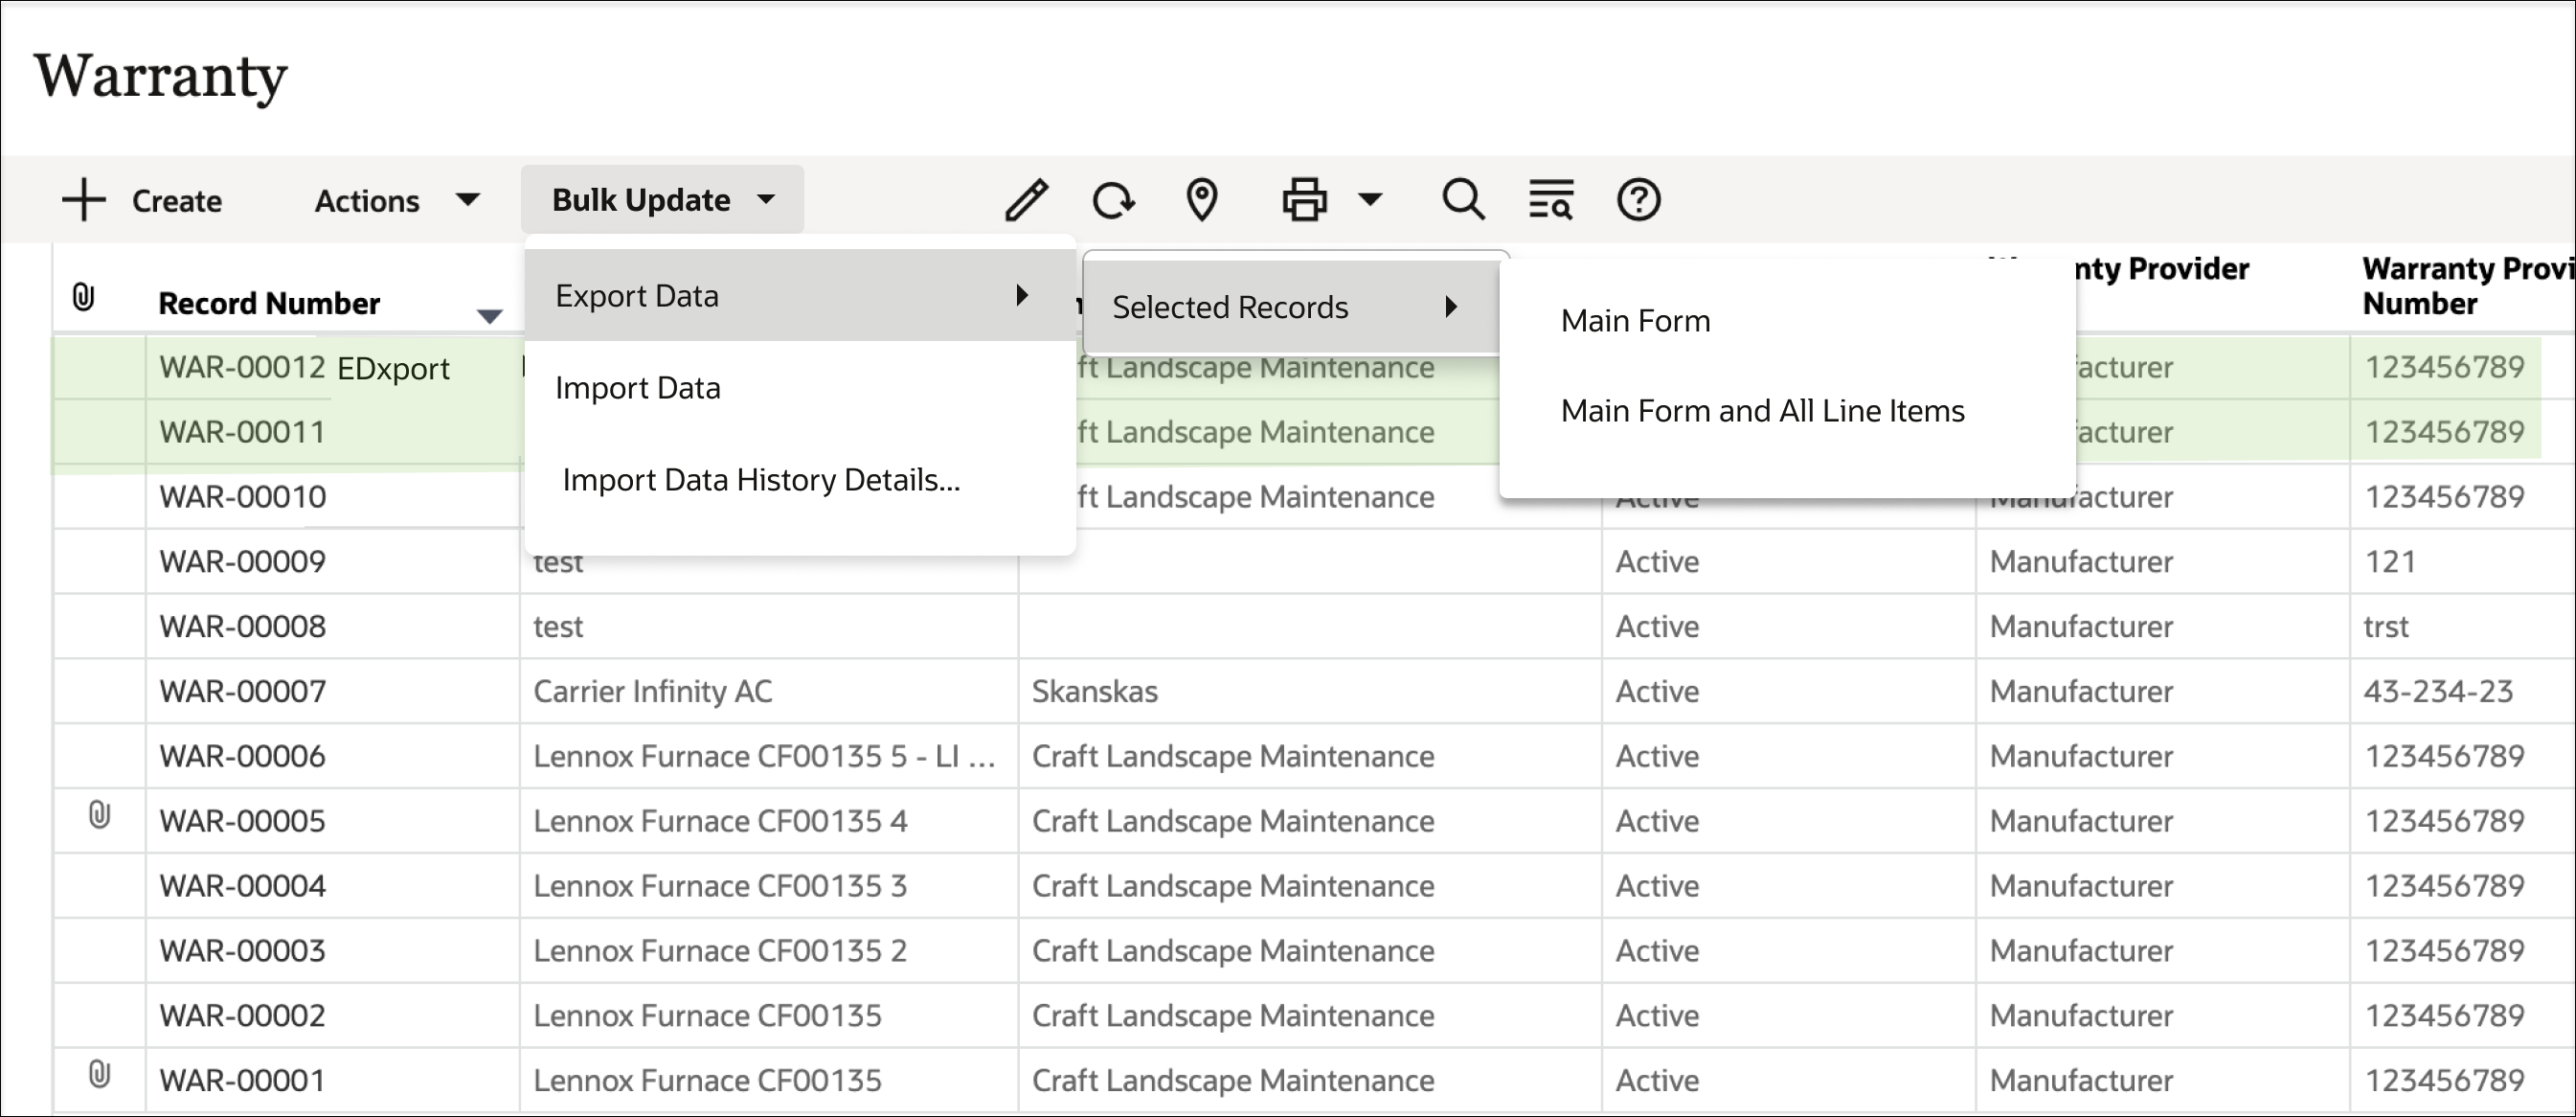
Task: Click the Record Number sort arrow
Action: click(x=490, y=313)
